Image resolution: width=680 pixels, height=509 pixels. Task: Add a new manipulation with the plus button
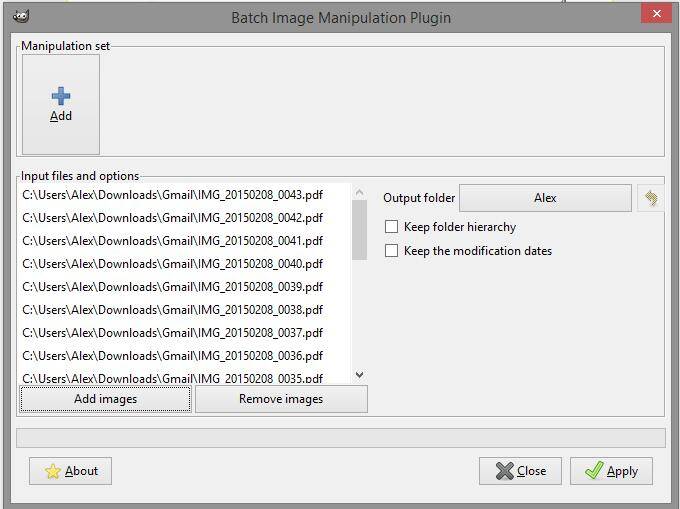(61, 104)
